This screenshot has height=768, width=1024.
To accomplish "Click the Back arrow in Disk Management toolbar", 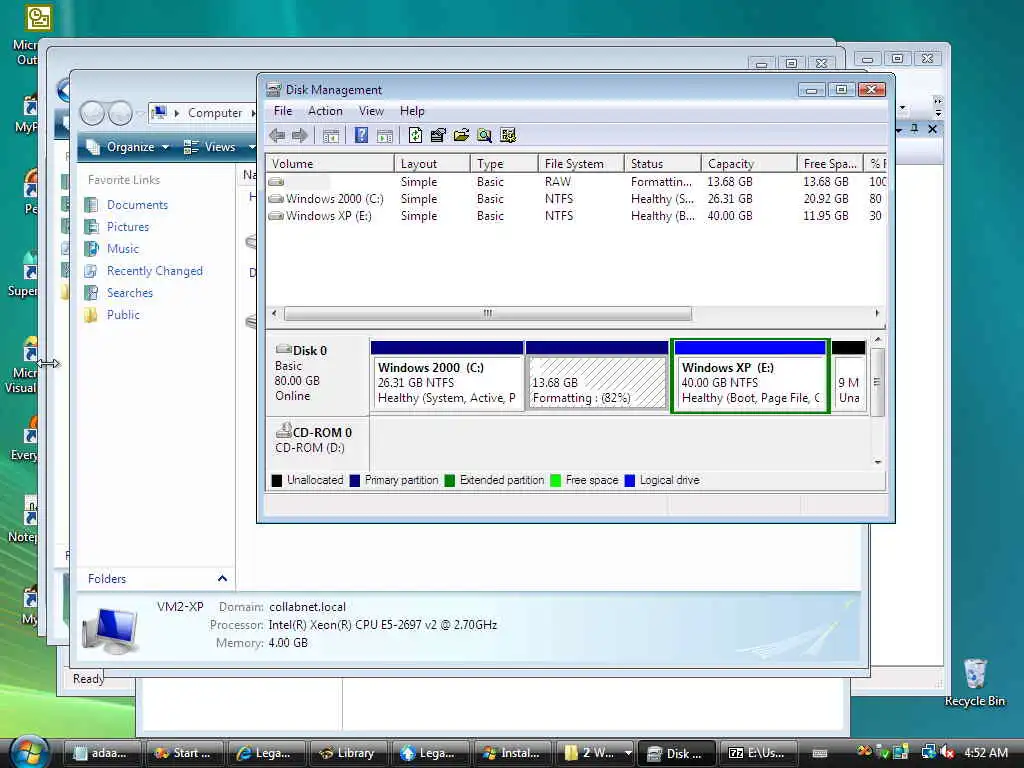I will 277,135.
